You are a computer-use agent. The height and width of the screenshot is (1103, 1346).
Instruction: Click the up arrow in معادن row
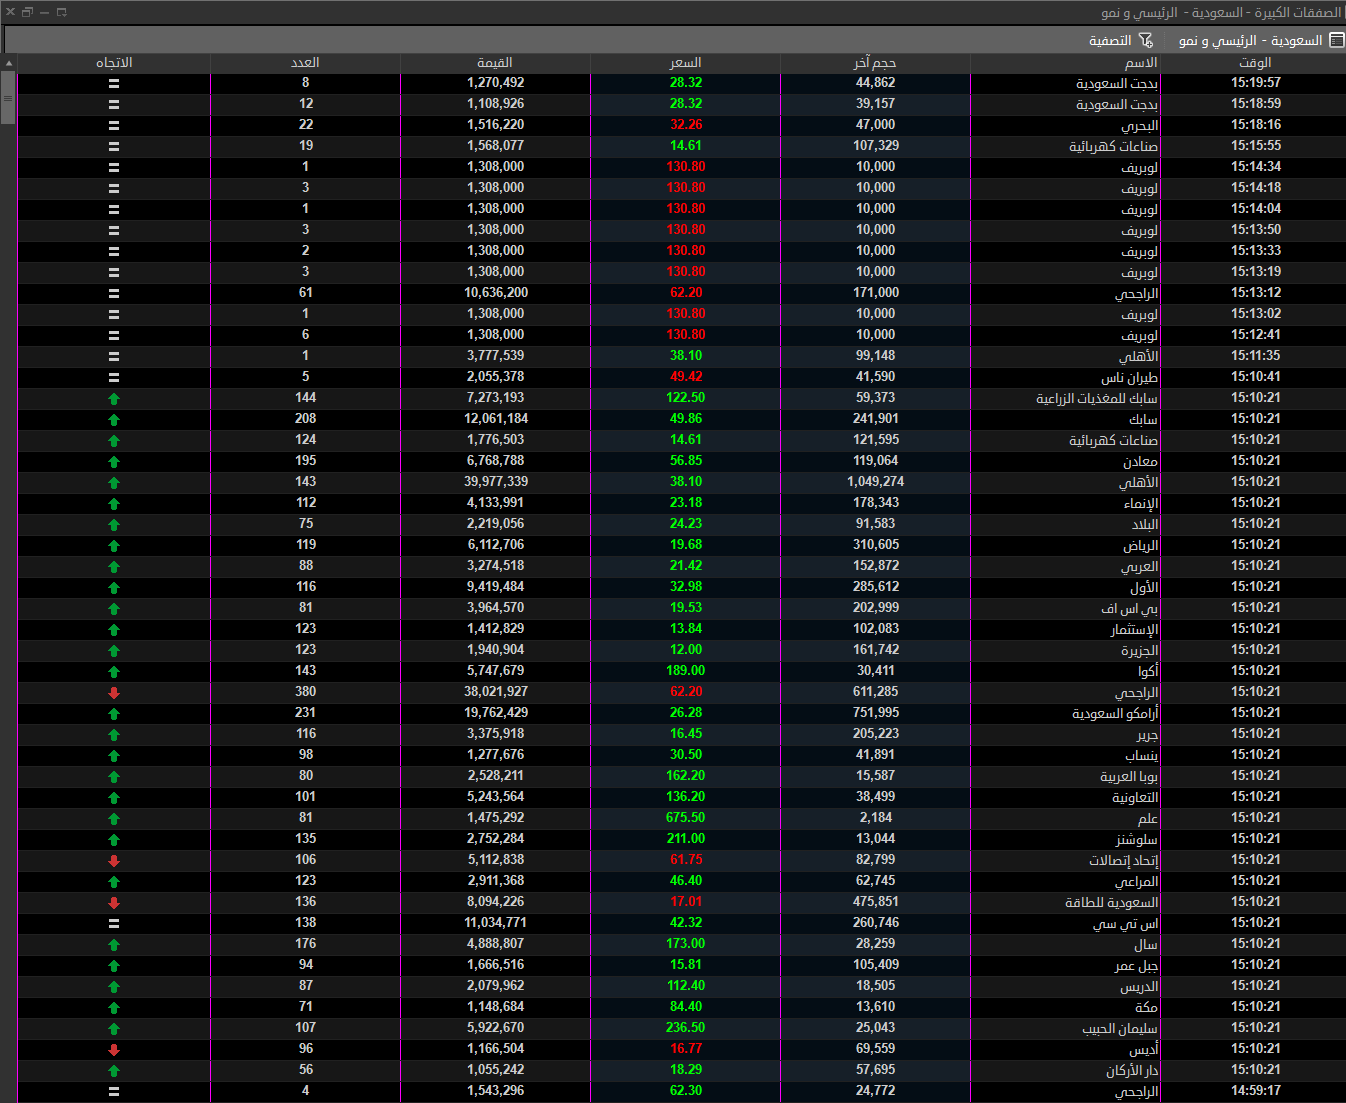[x=114, y=461]
